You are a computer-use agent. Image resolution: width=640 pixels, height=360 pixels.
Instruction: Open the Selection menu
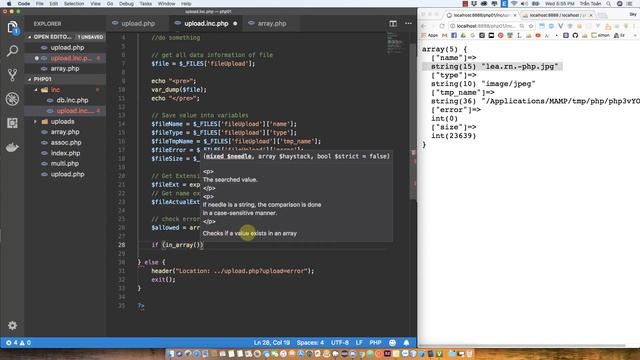pos(74,3)
